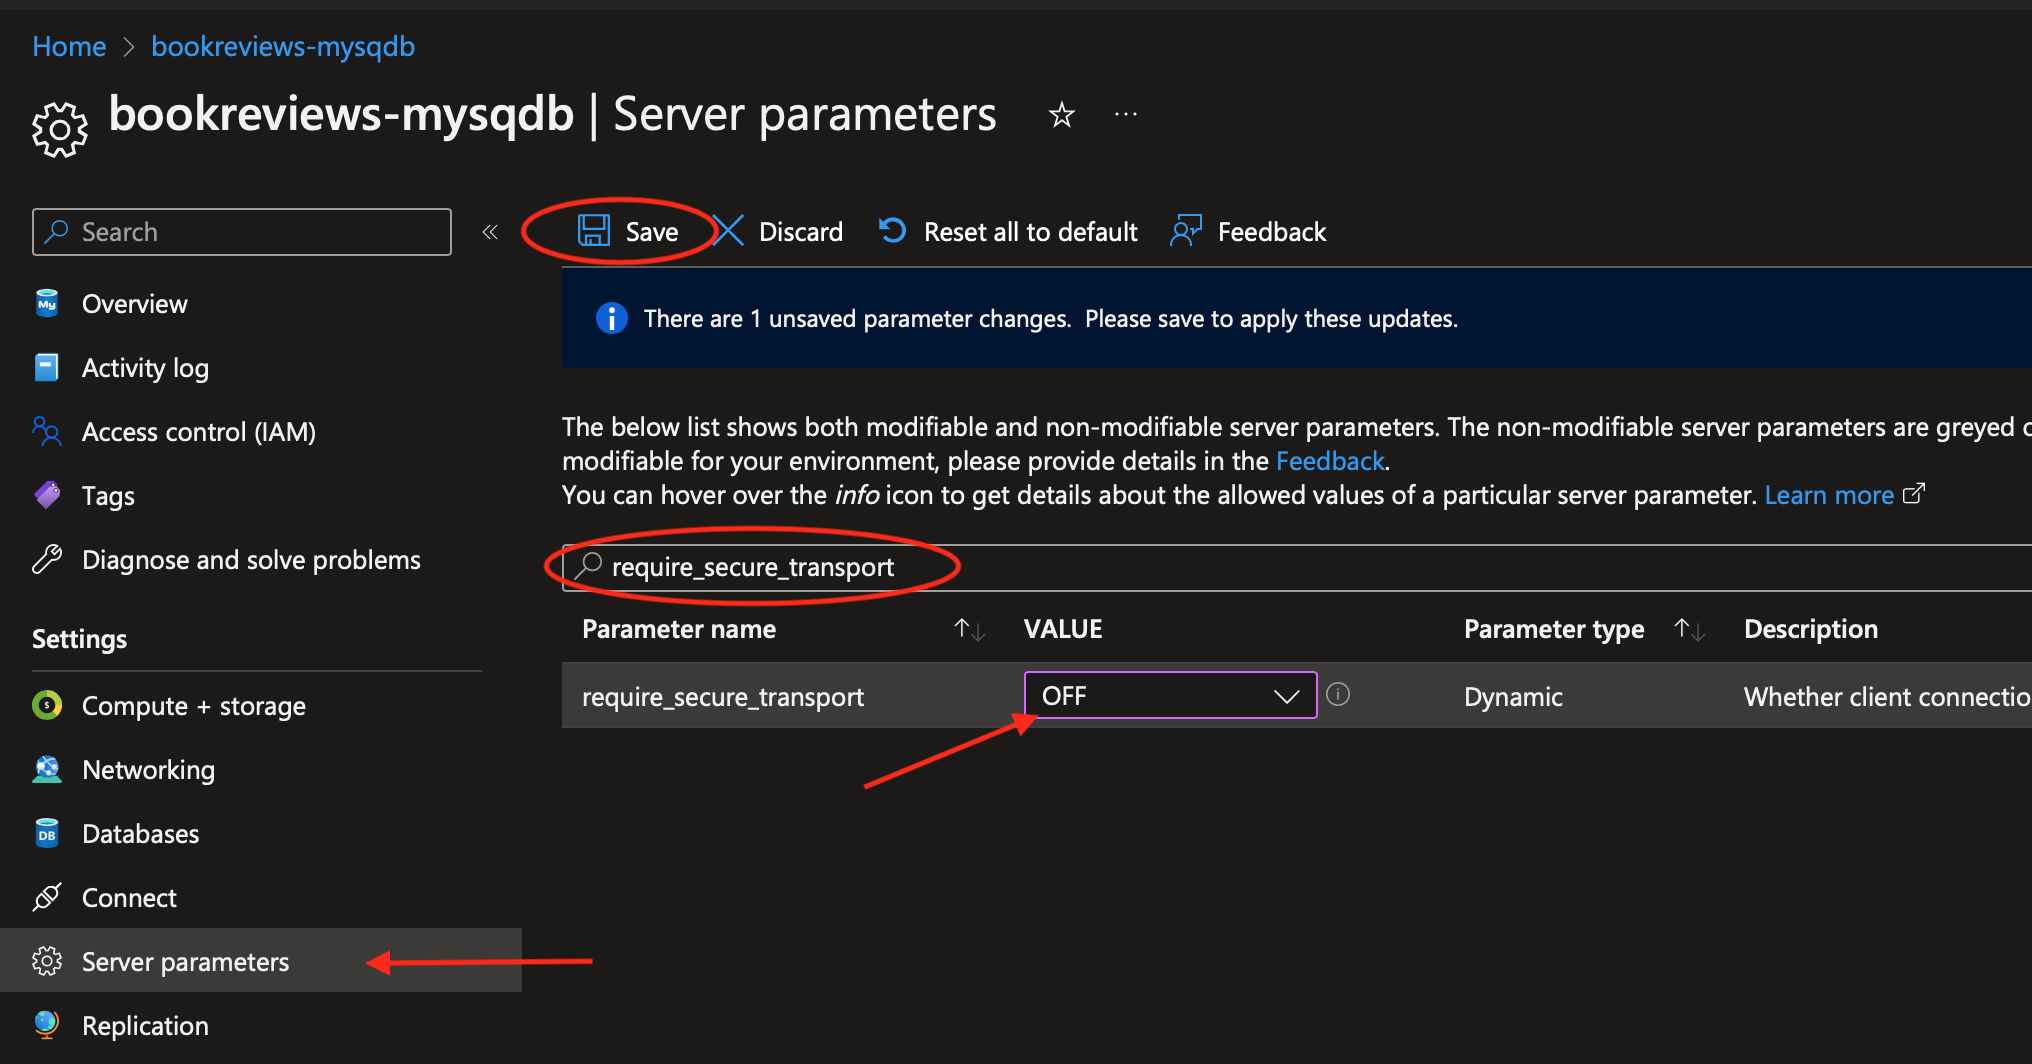
Task: Open Diagnose and solve problems
Action: [x=251, y=560]
